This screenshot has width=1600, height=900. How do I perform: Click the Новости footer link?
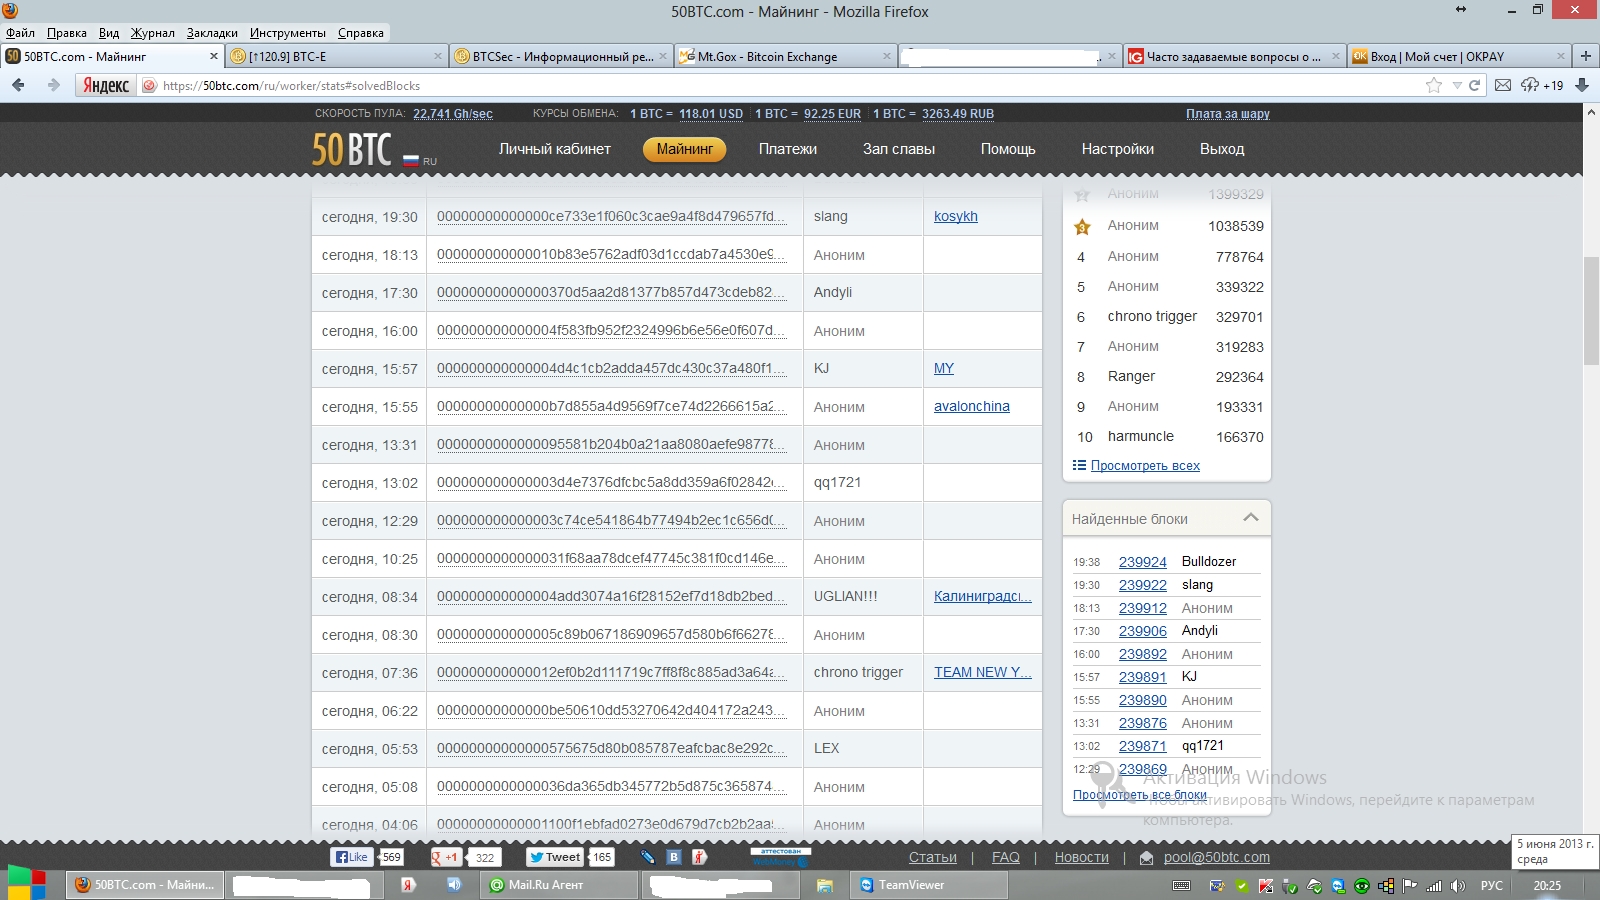tap(1082, 857)
